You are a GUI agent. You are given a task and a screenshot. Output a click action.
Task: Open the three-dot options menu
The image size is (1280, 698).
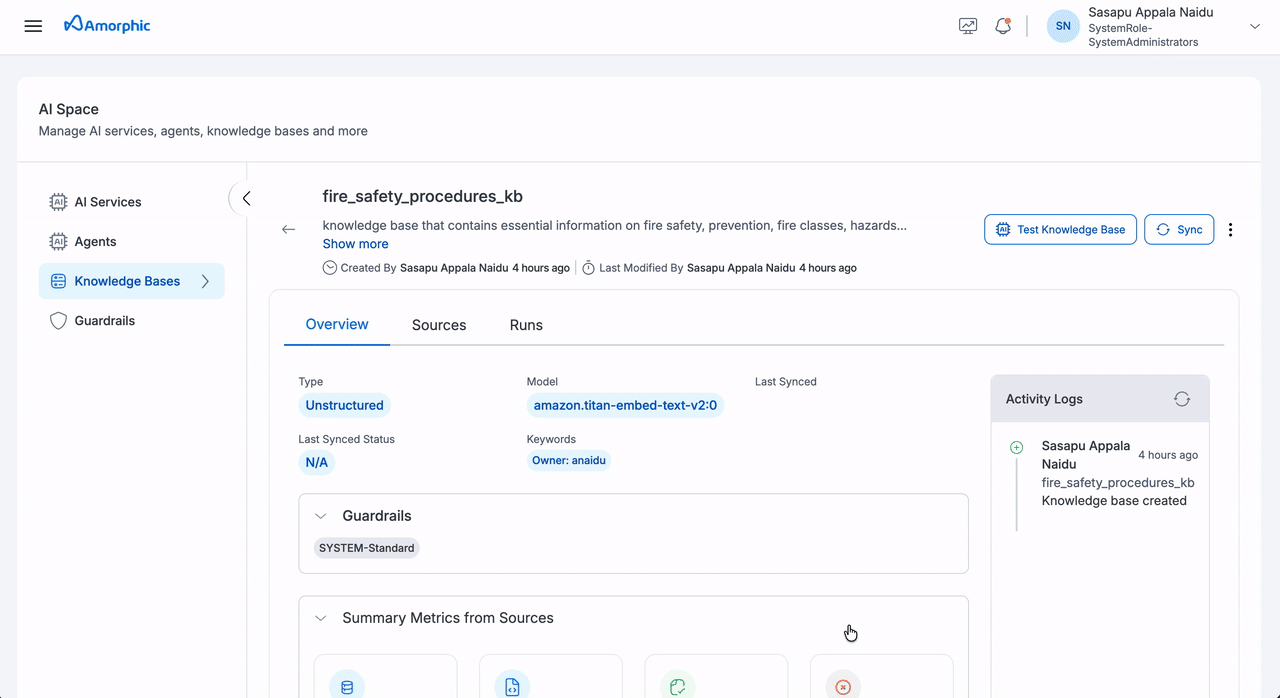point(1233,229)
